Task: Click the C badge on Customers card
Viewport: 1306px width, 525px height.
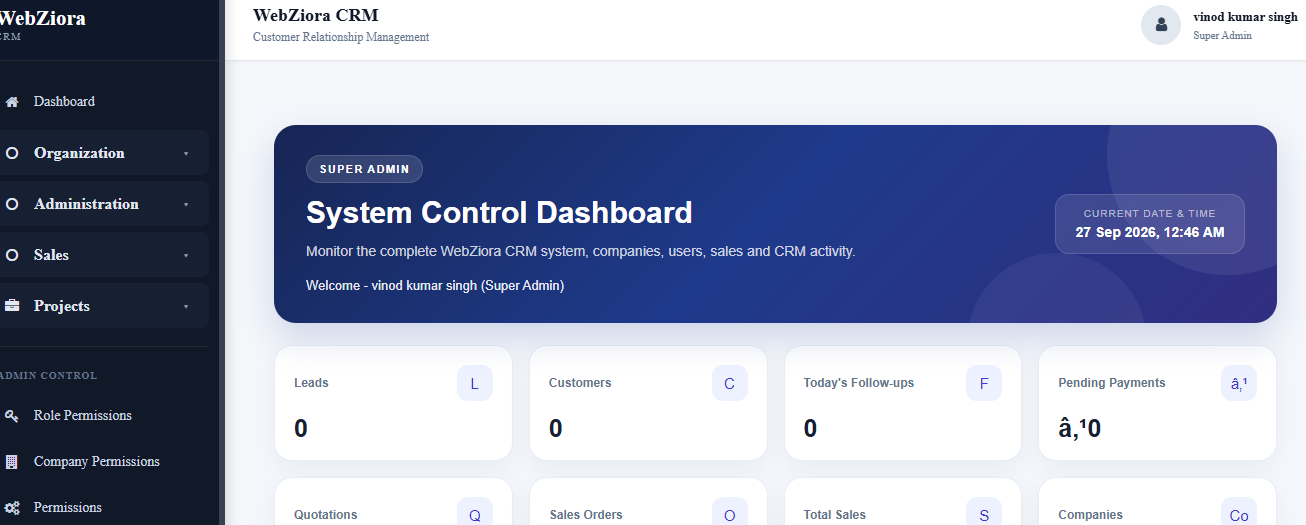Action: coord(730,384)
